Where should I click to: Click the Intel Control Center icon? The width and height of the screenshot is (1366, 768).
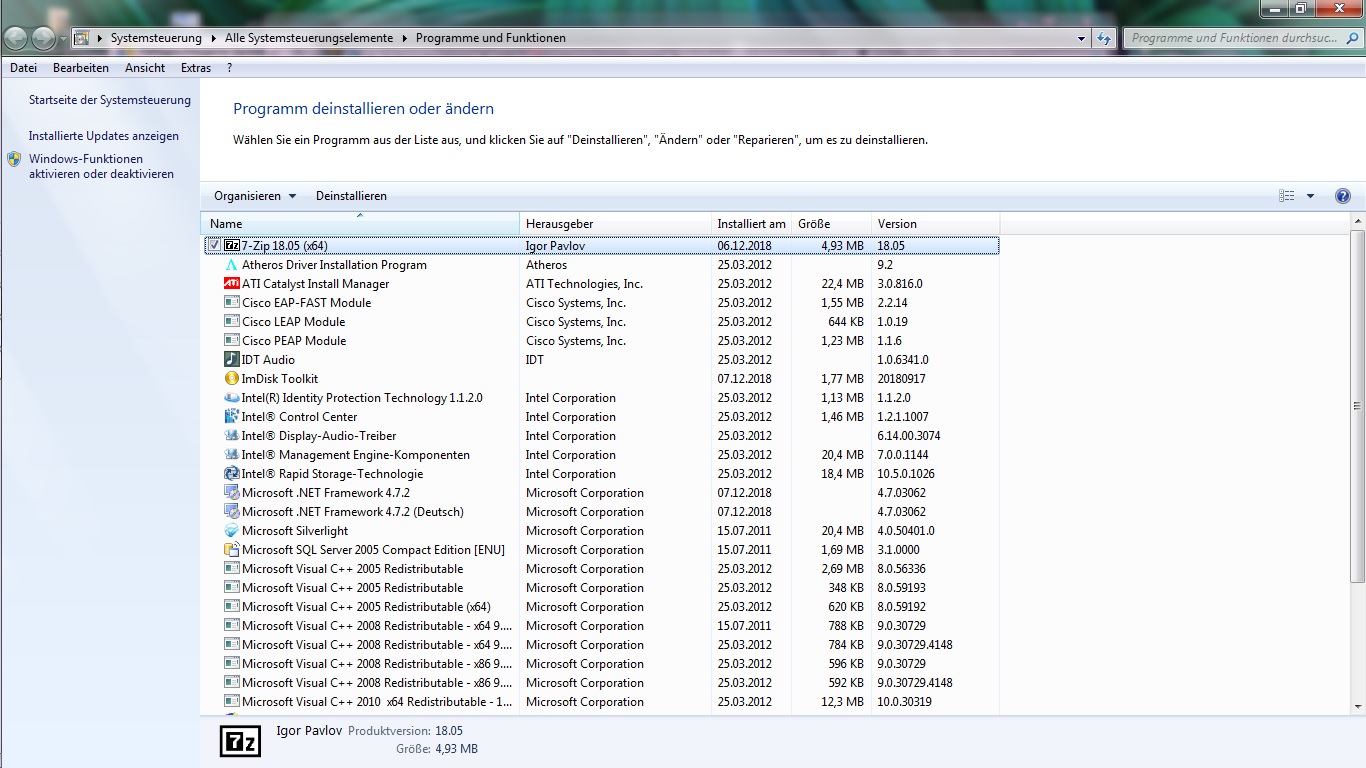[x=232, y=417]
